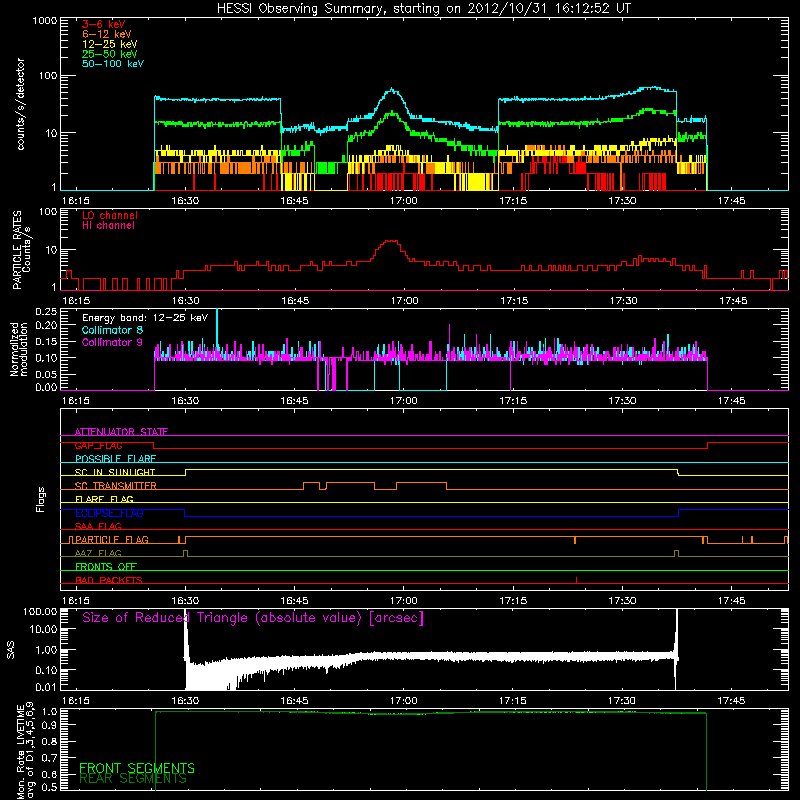Image resolution: width=800 pixels, height=800 pixels.
Task: Click the vertical Flags axis label
Action: point(40,500)
